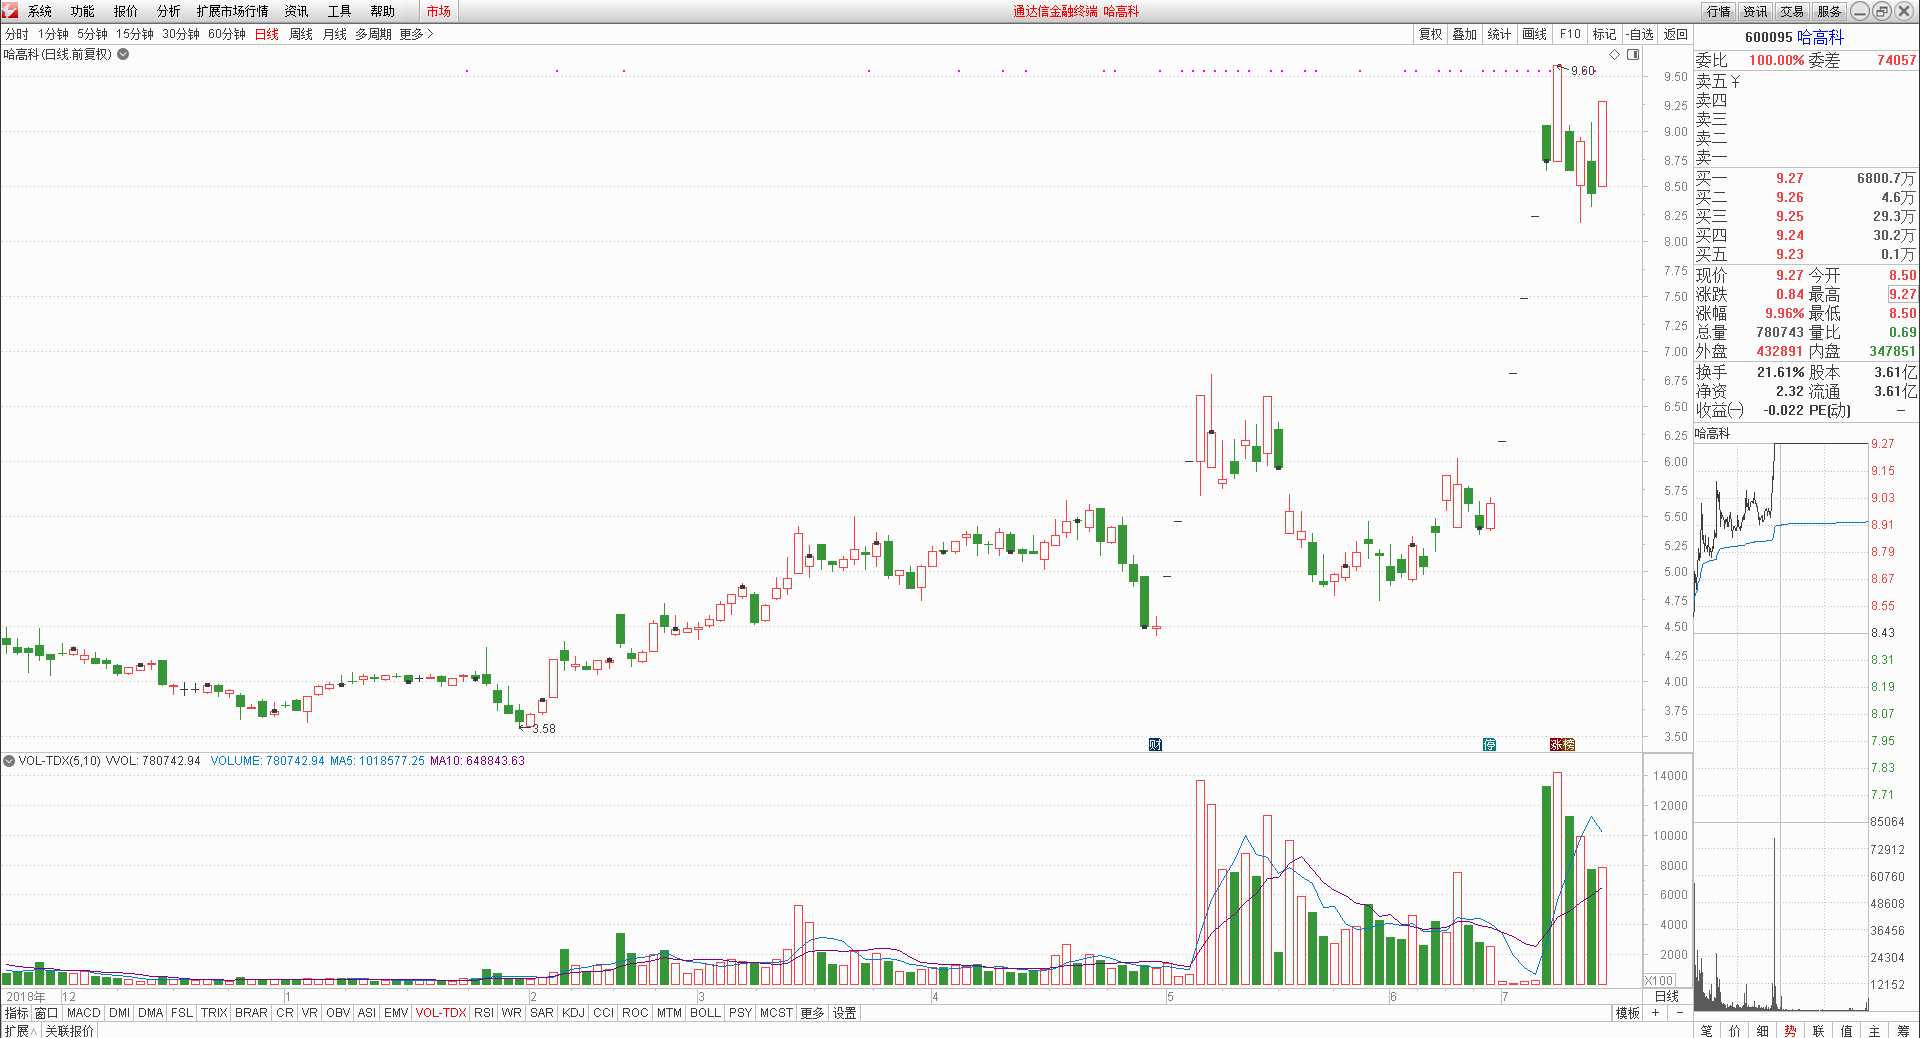
Task: Open the 多周期 view
Action: (373, 34)
